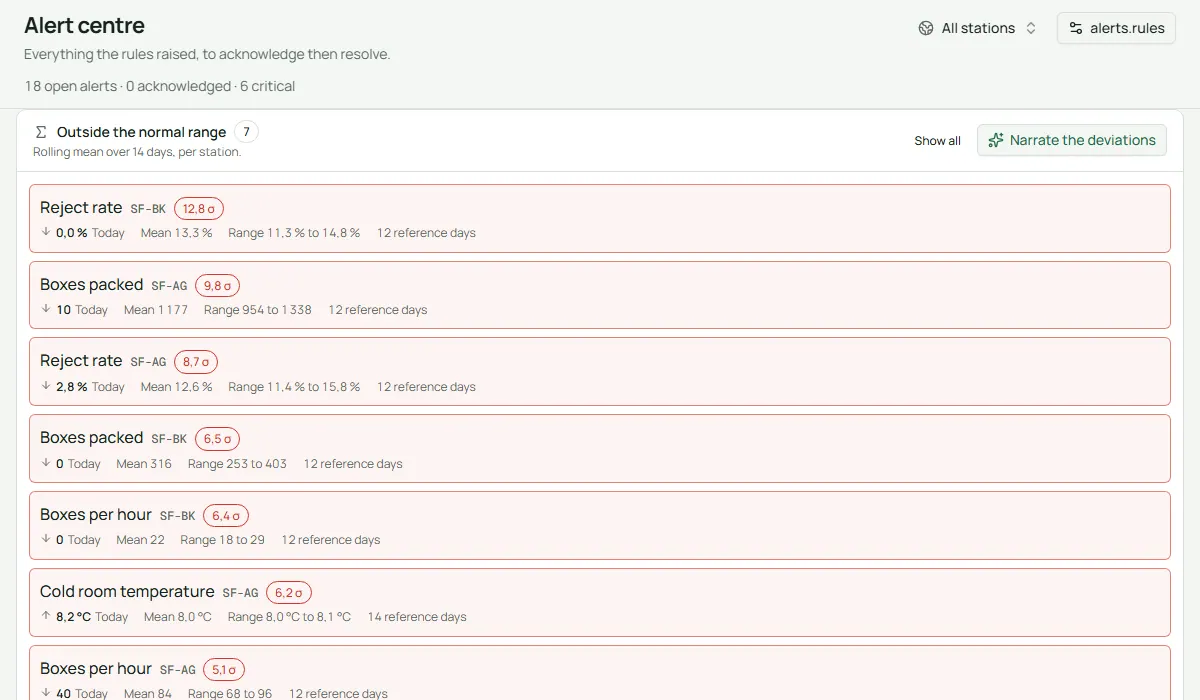This screenshot has height=700, width=1200.
Task: Click the sigma icon beside Outside the normal range
Action: click(41, 132)
